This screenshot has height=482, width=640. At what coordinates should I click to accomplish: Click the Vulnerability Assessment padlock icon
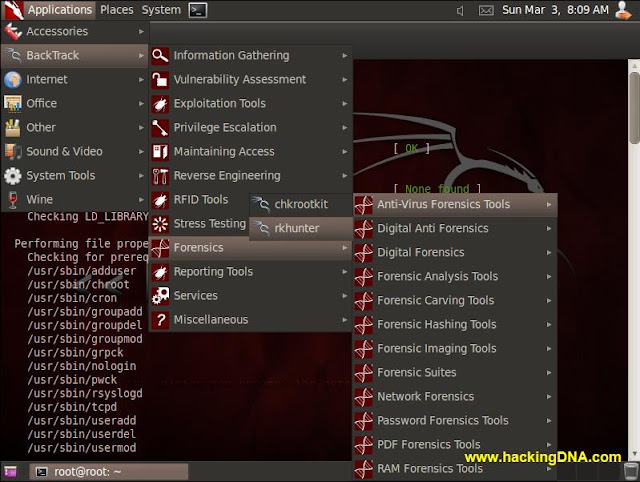(160, 80)
